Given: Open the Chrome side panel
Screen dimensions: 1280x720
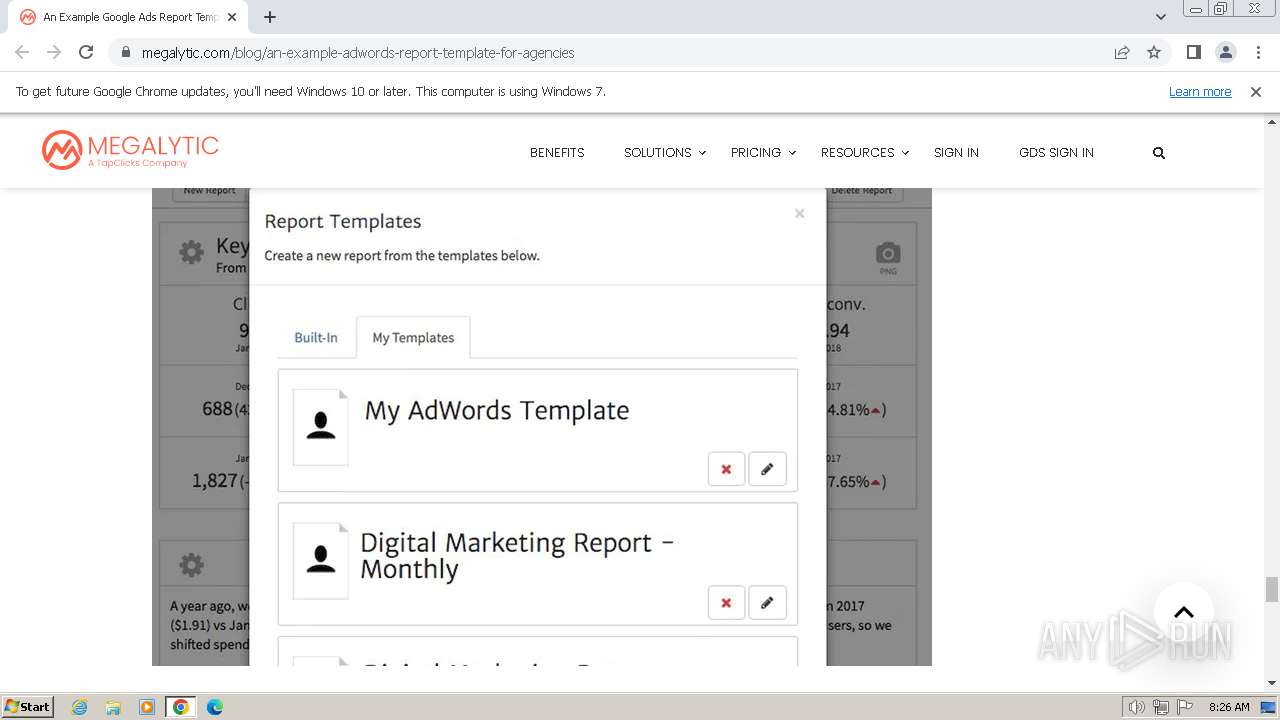Looking at the screenshot, I should tap(1193, 52).
